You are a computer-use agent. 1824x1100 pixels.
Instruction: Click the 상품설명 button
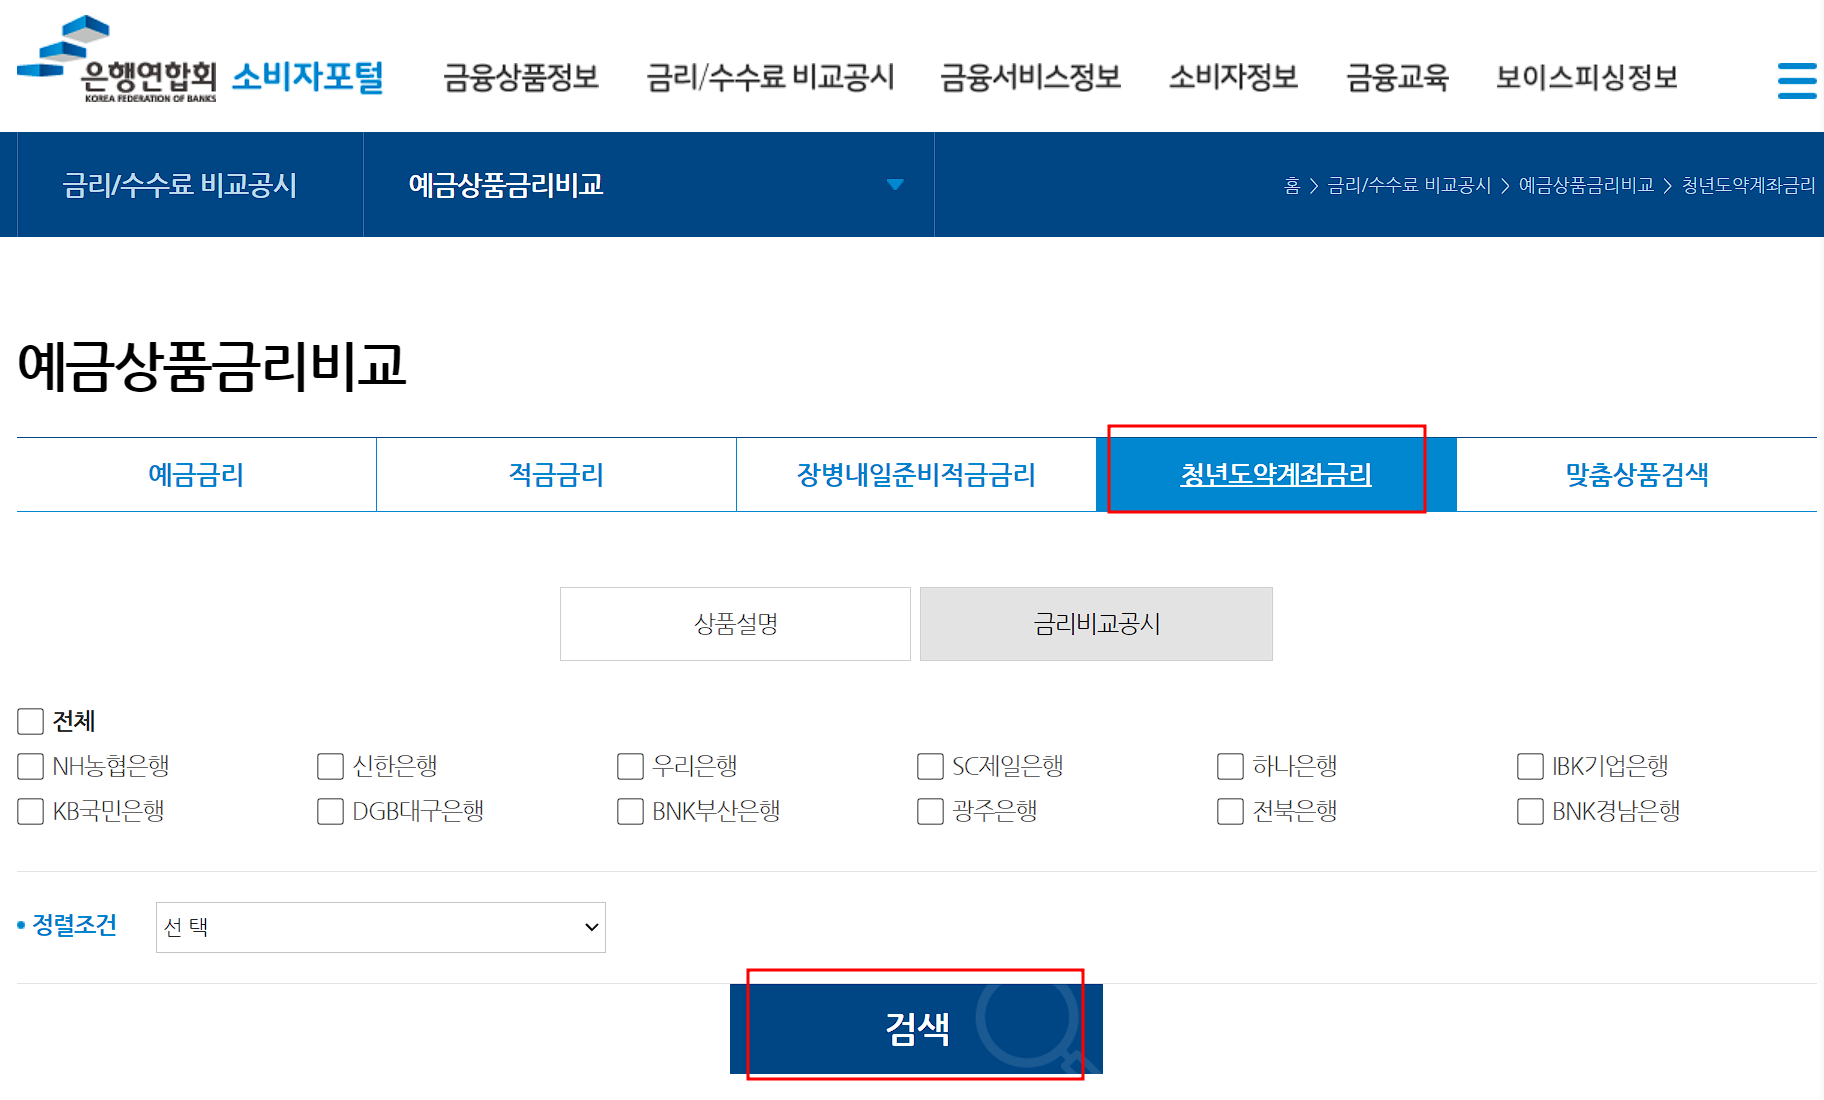click(735, 623)
